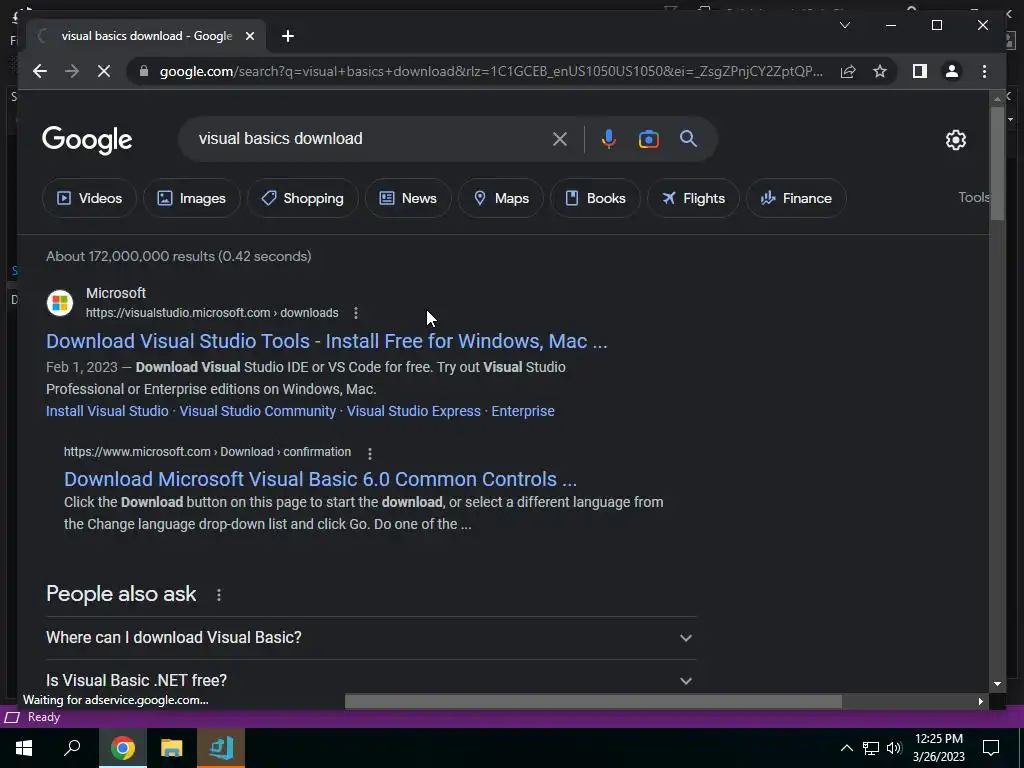
Task: Filter results by Shopping
Action: (x=302, y=198)
